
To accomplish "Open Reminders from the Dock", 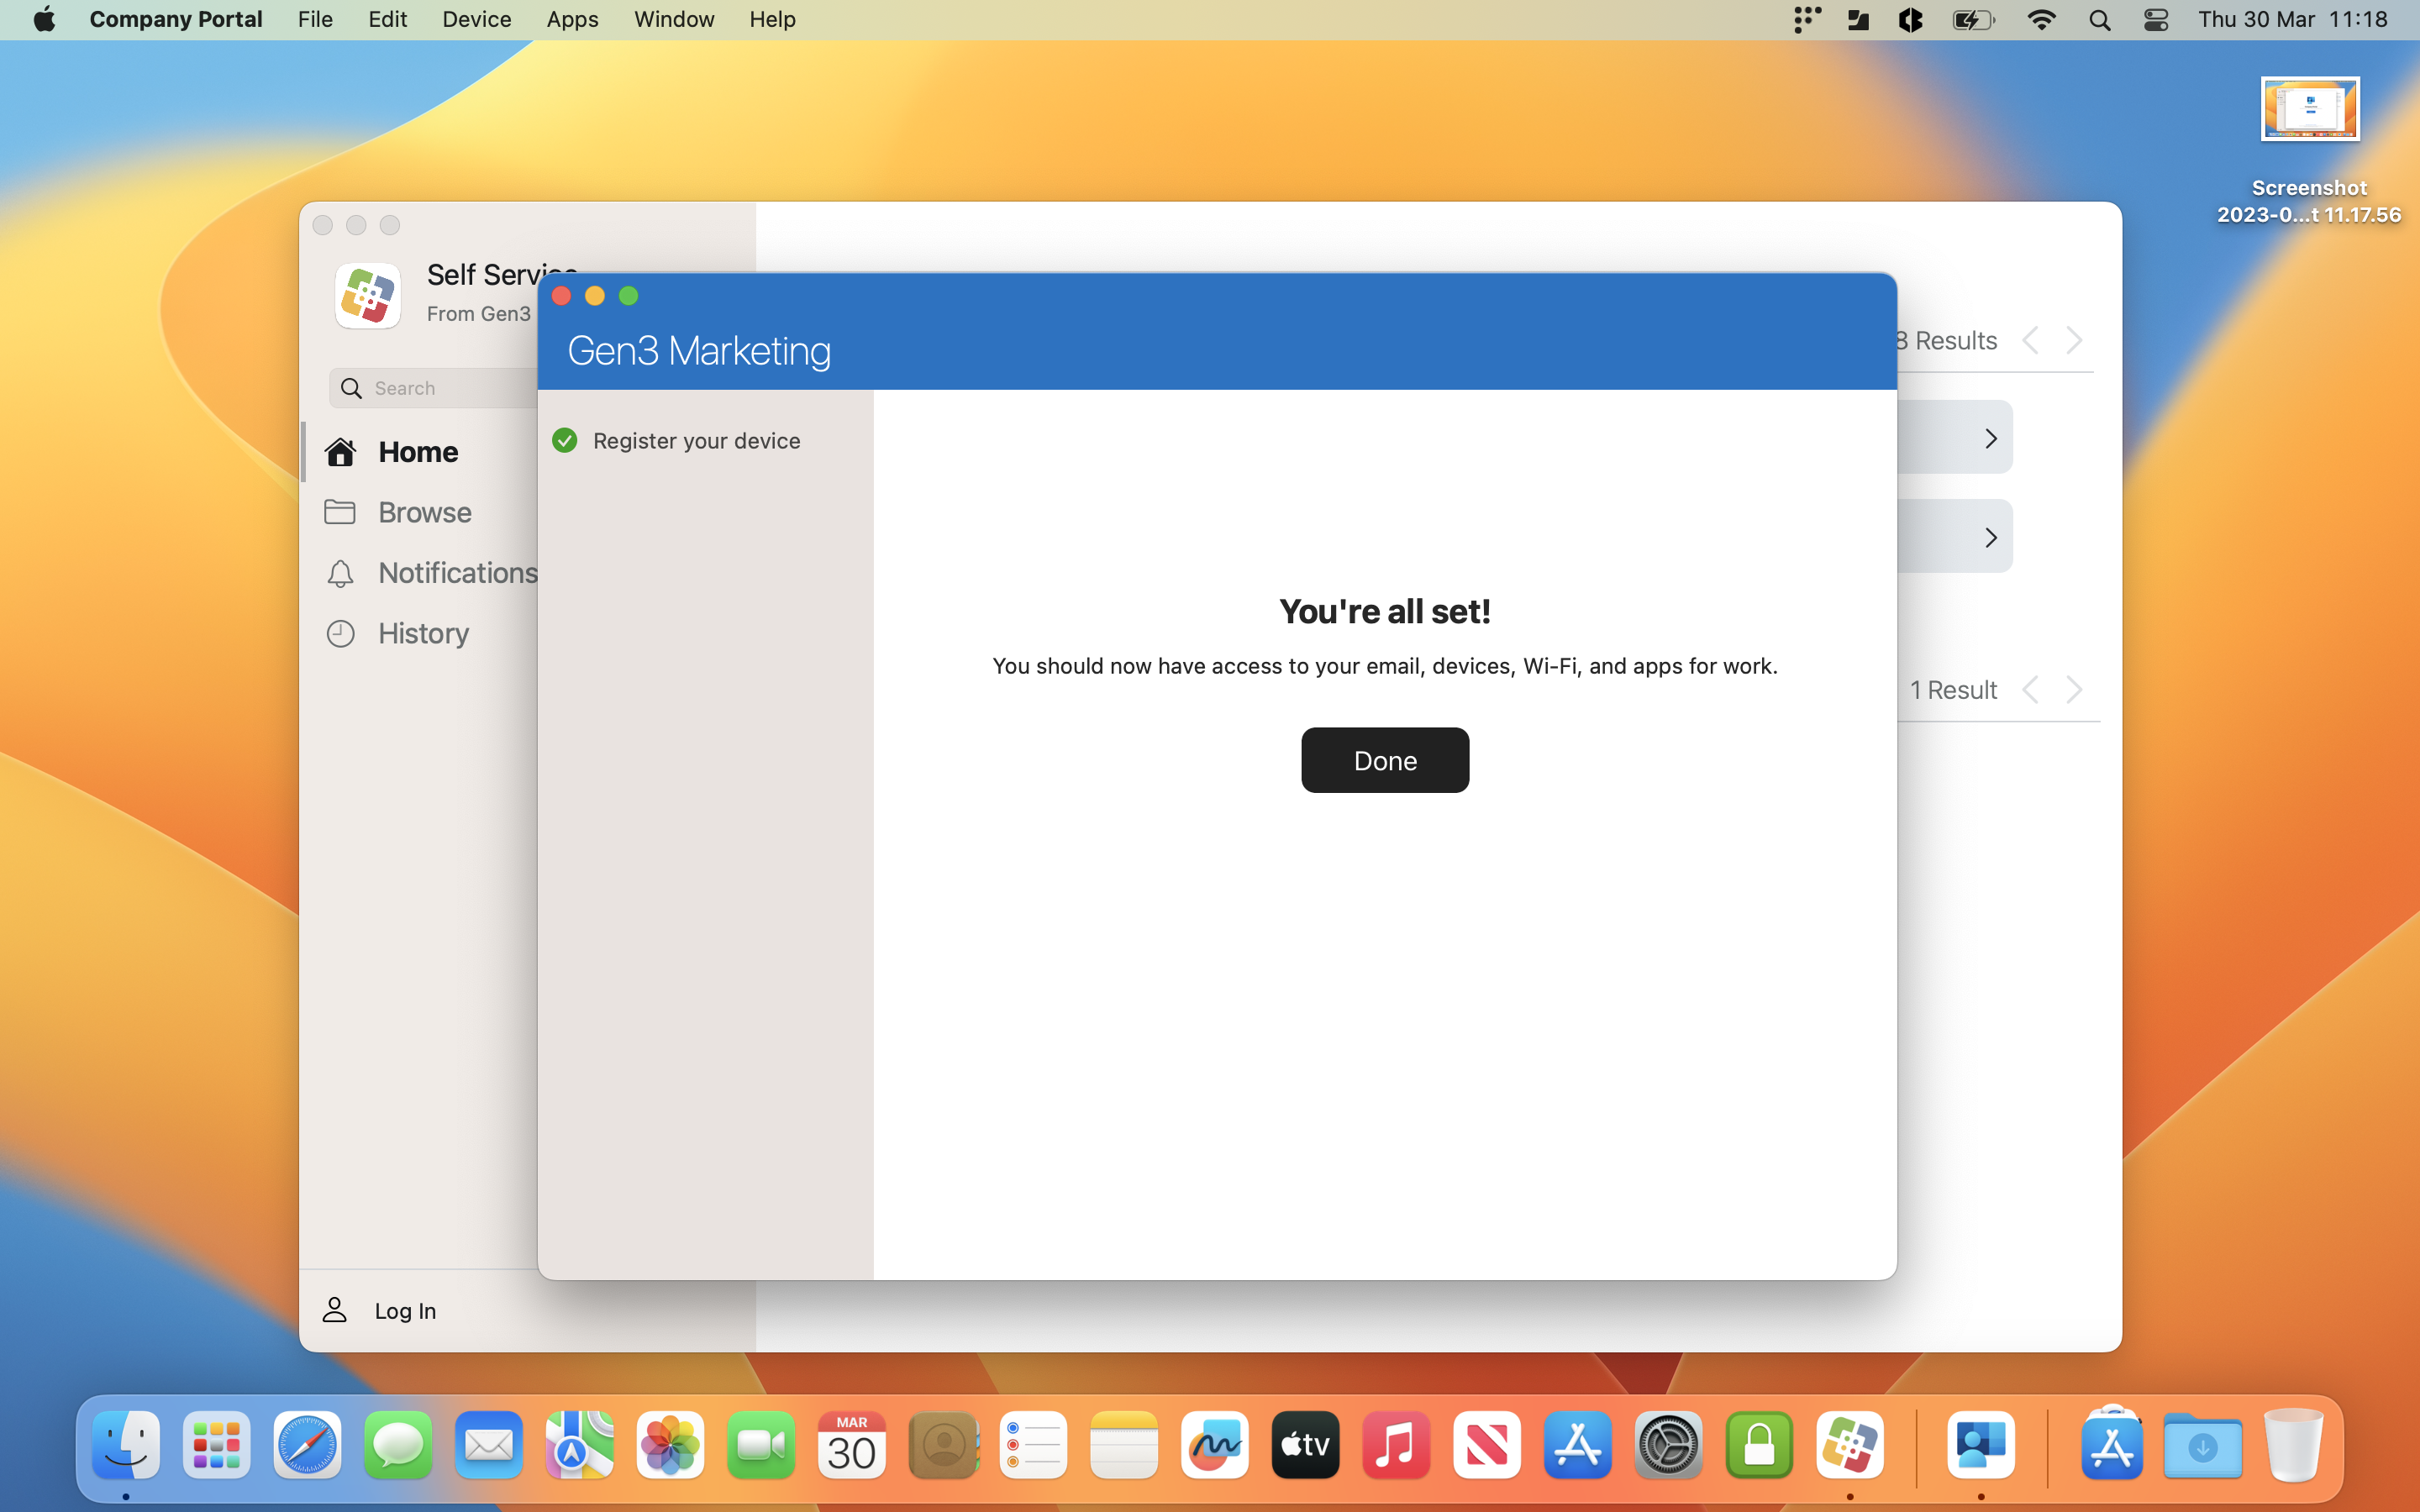I will pyautogui.click(x=1033, y=1445).
